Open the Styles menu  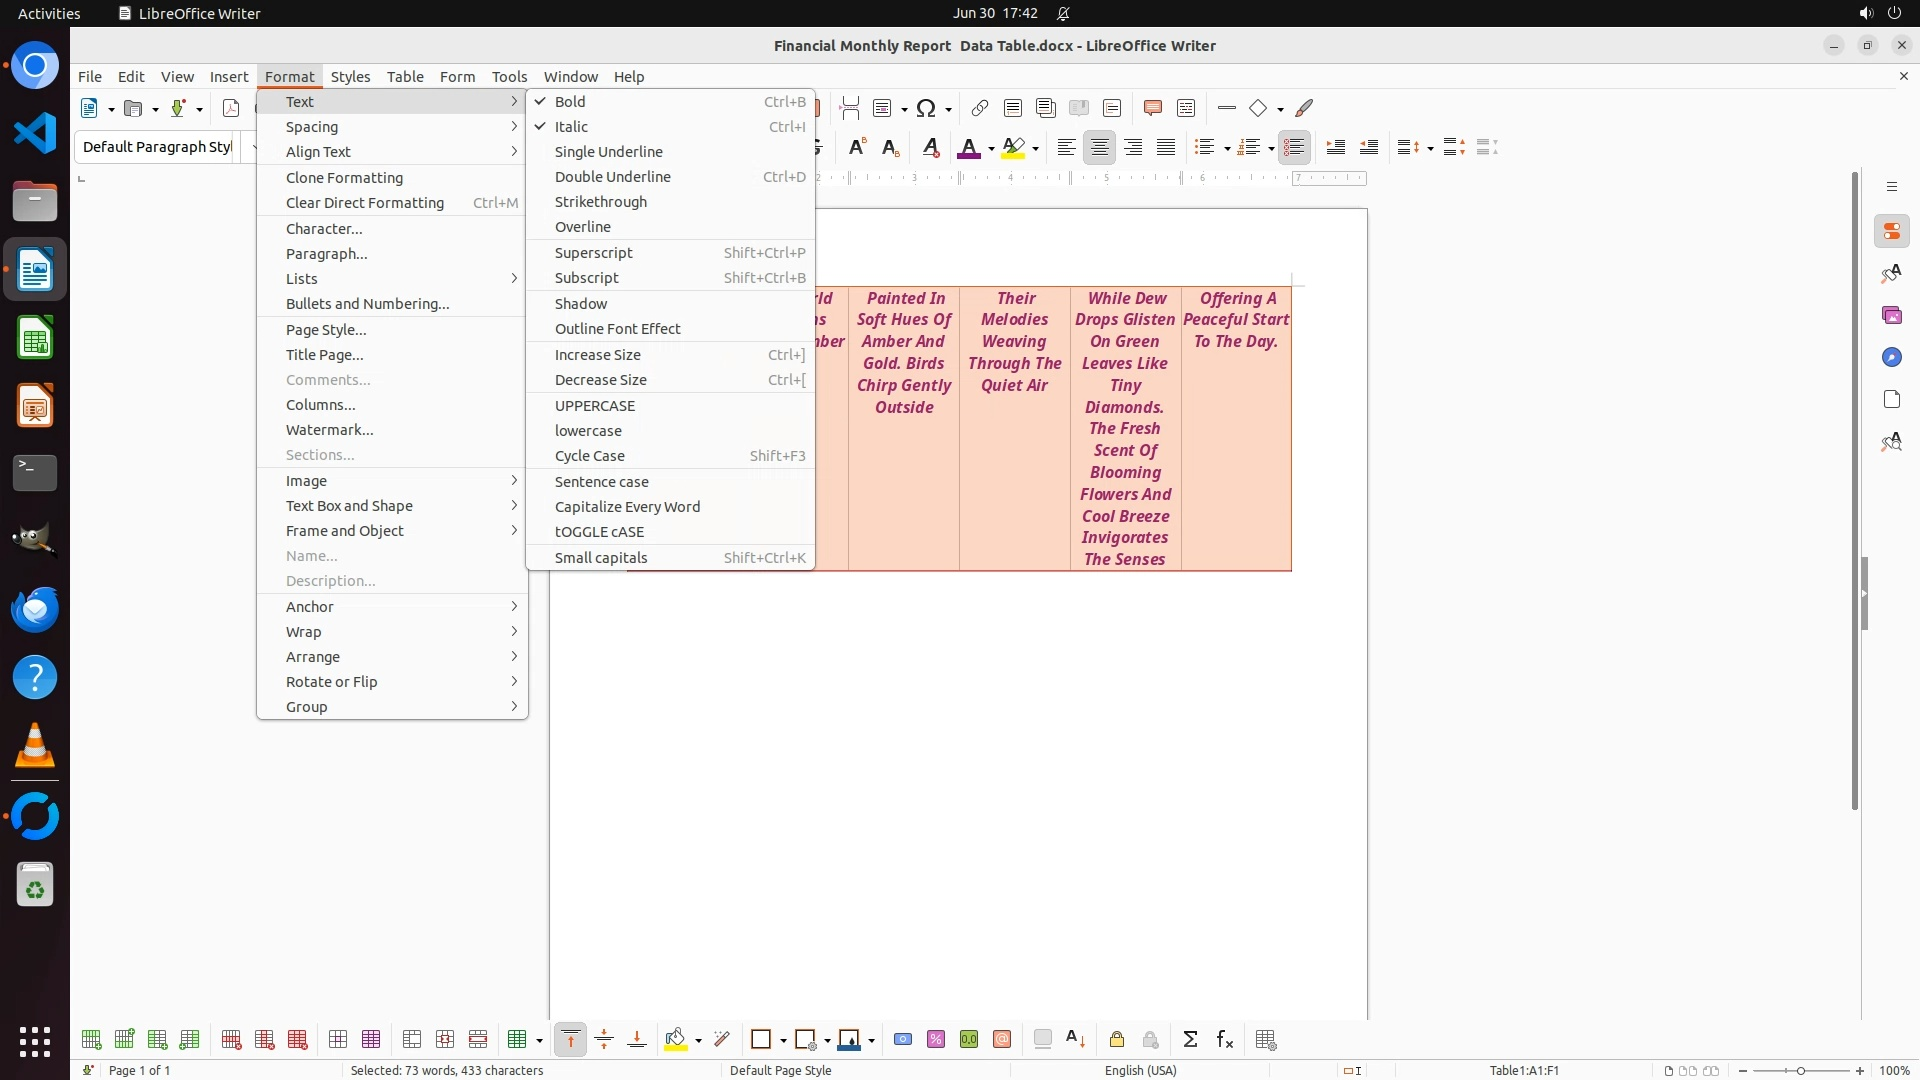[350, 77]
